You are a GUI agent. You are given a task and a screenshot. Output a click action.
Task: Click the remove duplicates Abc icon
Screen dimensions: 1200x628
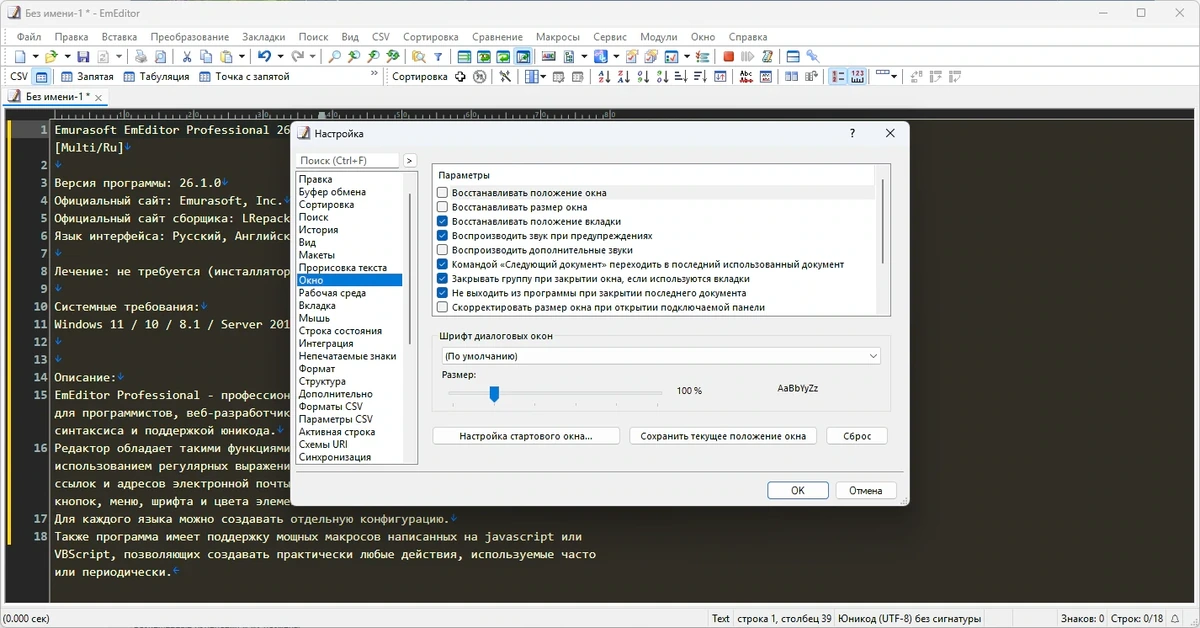(x=746, y=77)
